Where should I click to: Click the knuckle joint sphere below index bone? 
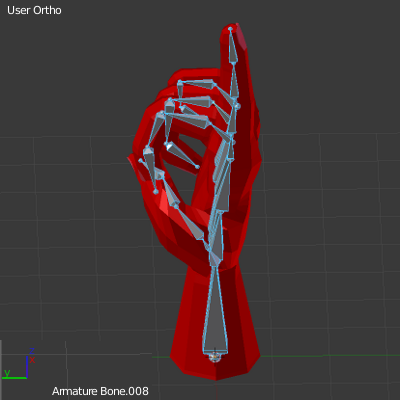(237, 106)
